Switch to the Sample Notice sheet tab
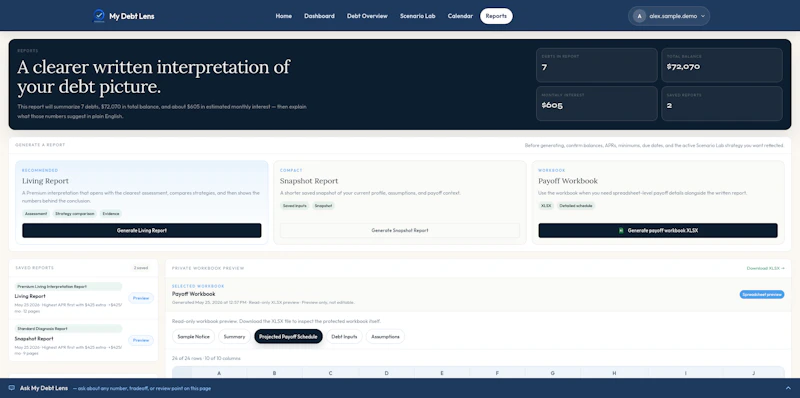Screen dimensions: 800x398 point(193,337)
